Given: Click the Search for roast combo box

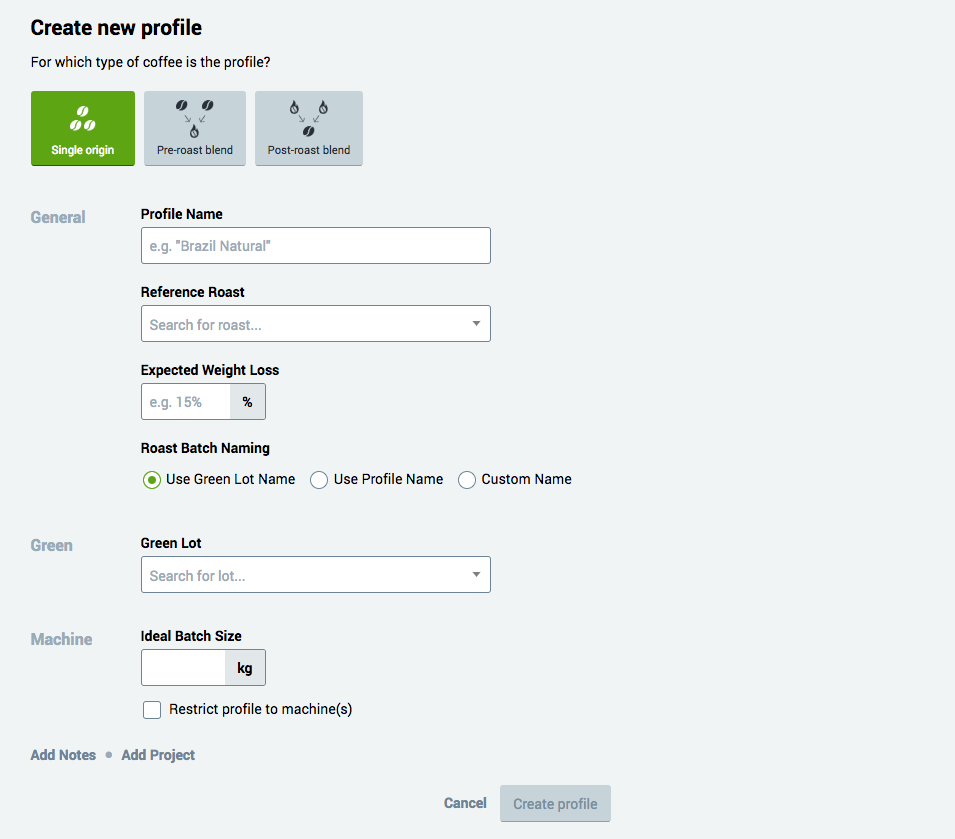Looking at the screenshot, I should coord(315,324).
